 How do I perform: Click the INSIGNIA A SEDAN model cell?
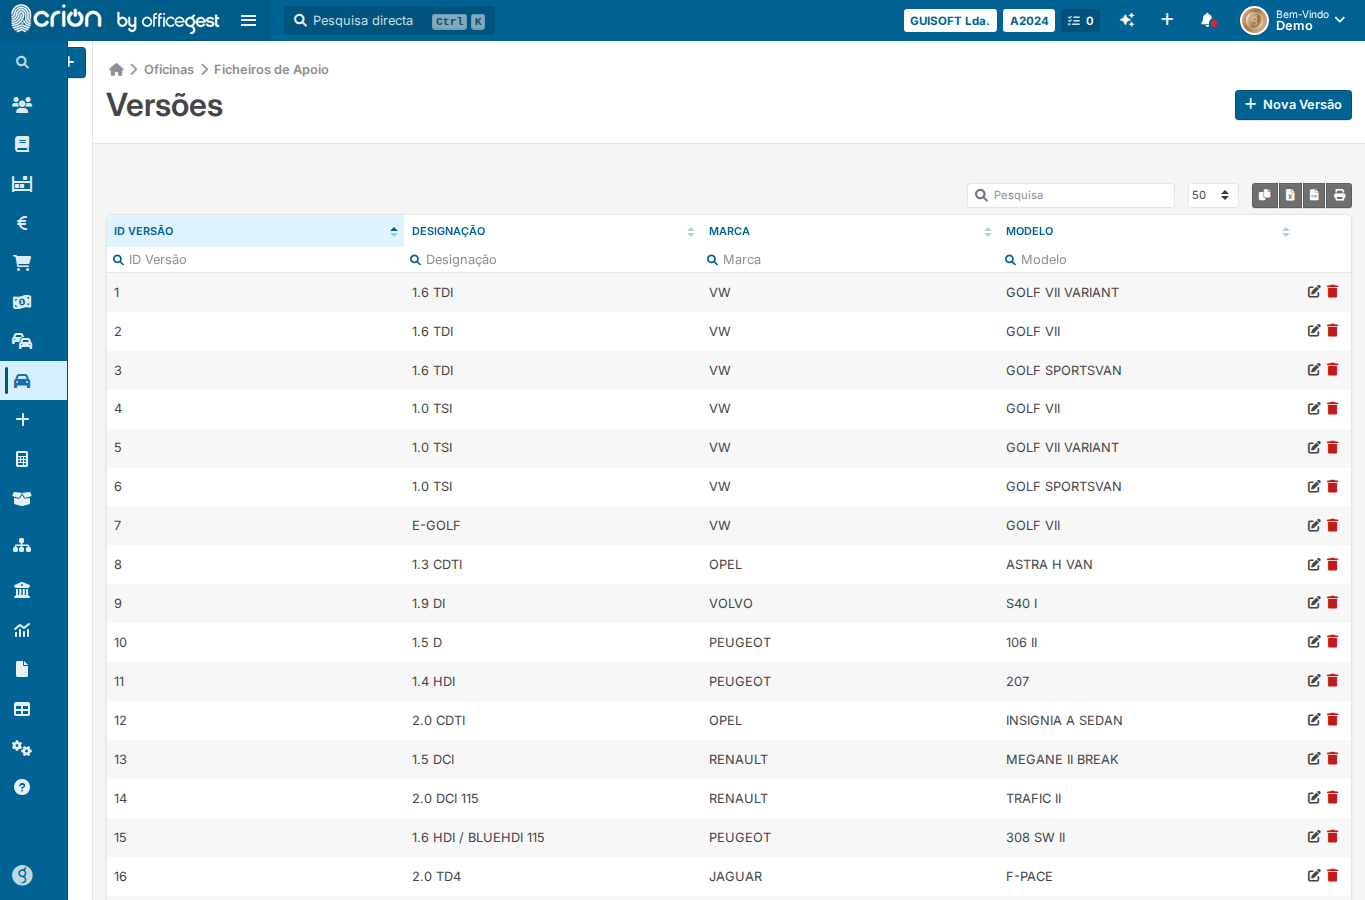point(1064,720)
